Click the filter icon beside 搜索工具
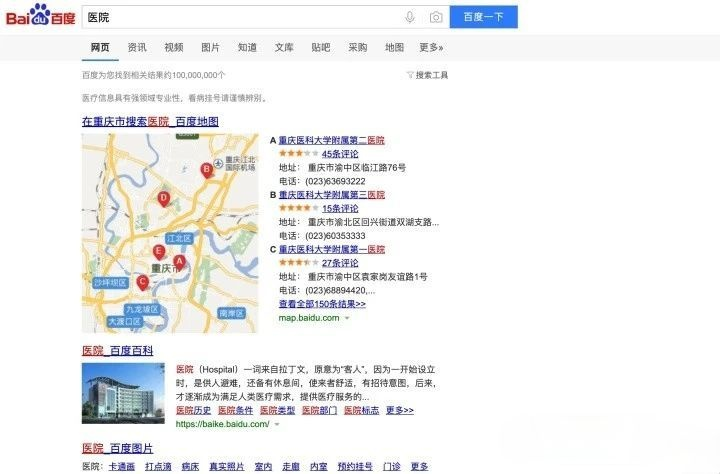The width and height of the screenshot is (720, 474). pyautogui.click(x=410, y=75)
